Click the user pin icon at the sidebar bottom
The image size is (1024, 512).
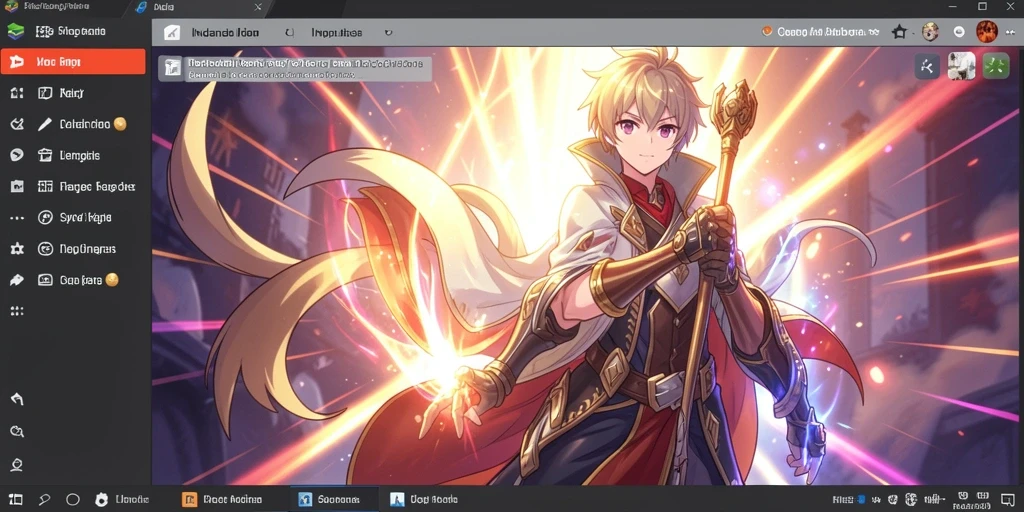(x=16, y=464)
